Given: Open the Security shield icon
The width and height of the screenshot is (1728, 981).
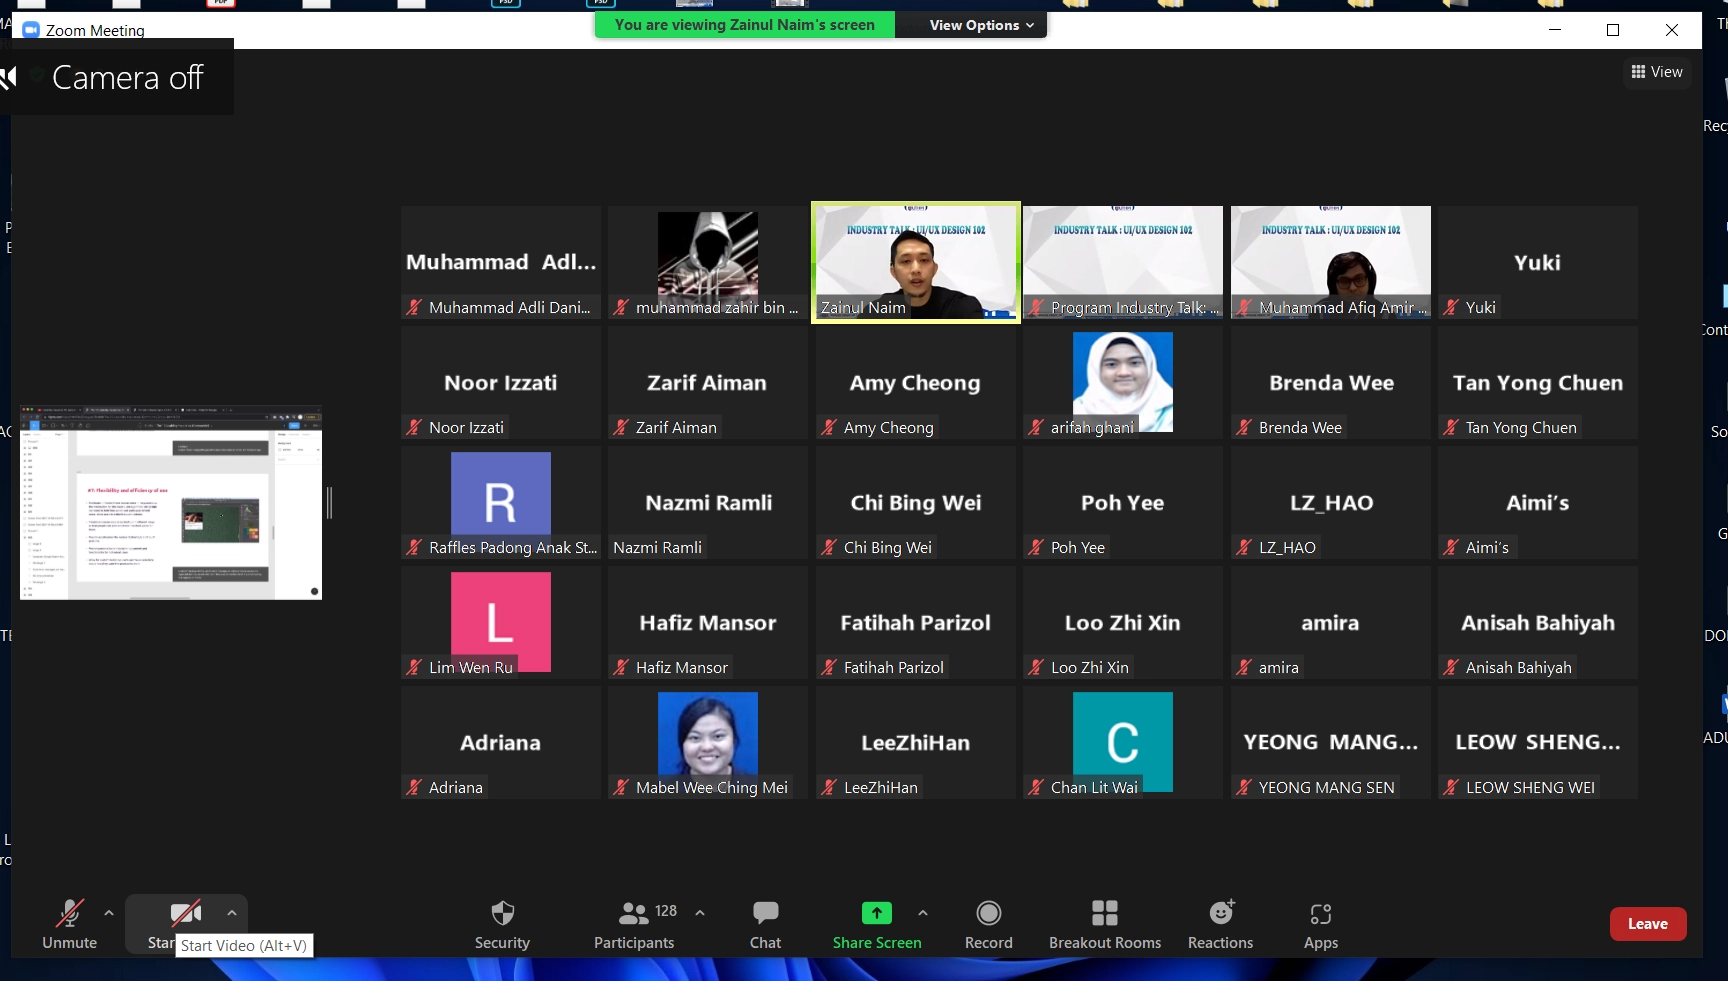Looking at the screenshot, I should 502,914.
